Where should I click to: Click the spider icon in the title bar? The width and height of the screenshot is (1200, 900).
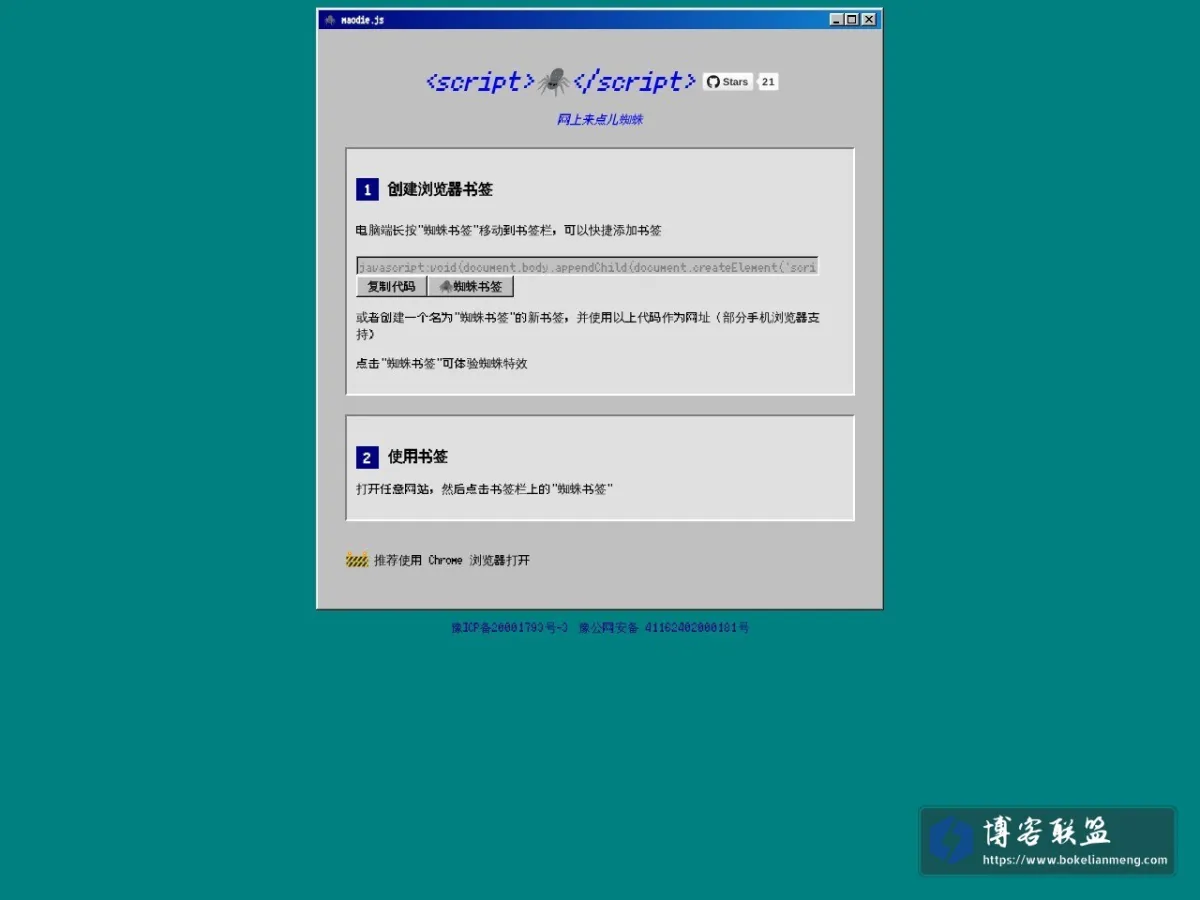click(x=330, y=20)
